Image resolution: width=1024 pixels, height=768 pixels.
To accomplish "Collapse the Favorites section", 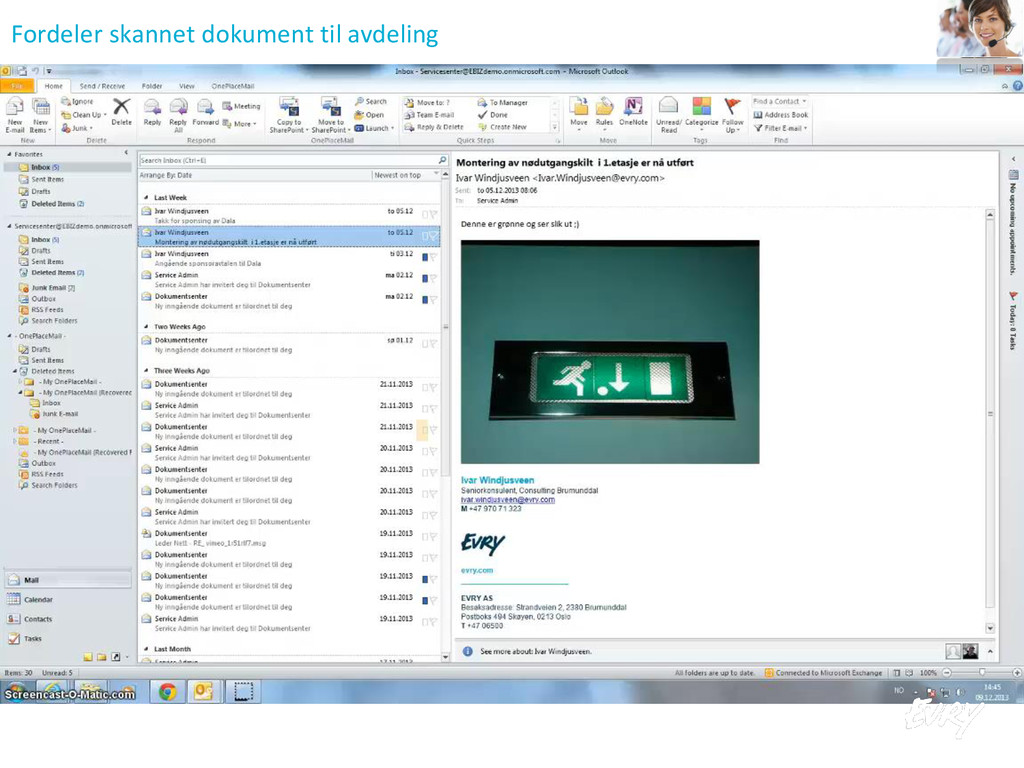I will (x=9, y=154).
